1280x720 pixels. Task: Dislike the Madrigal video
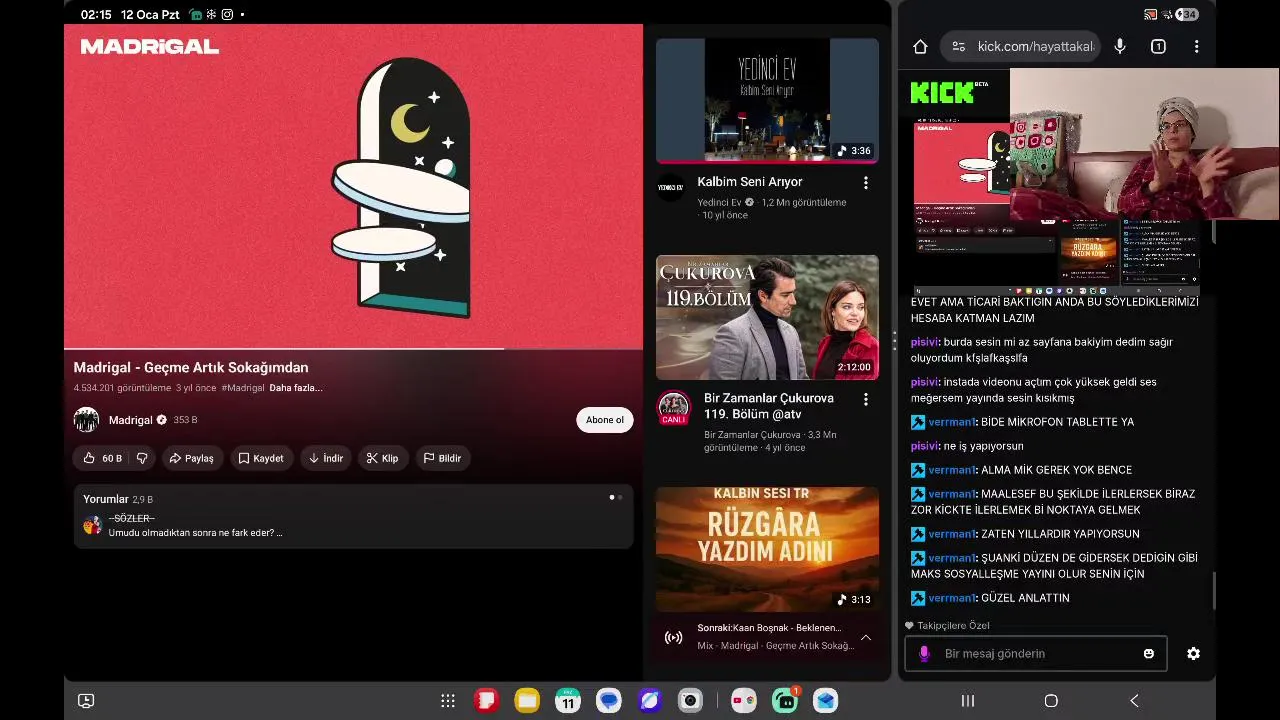142,458
